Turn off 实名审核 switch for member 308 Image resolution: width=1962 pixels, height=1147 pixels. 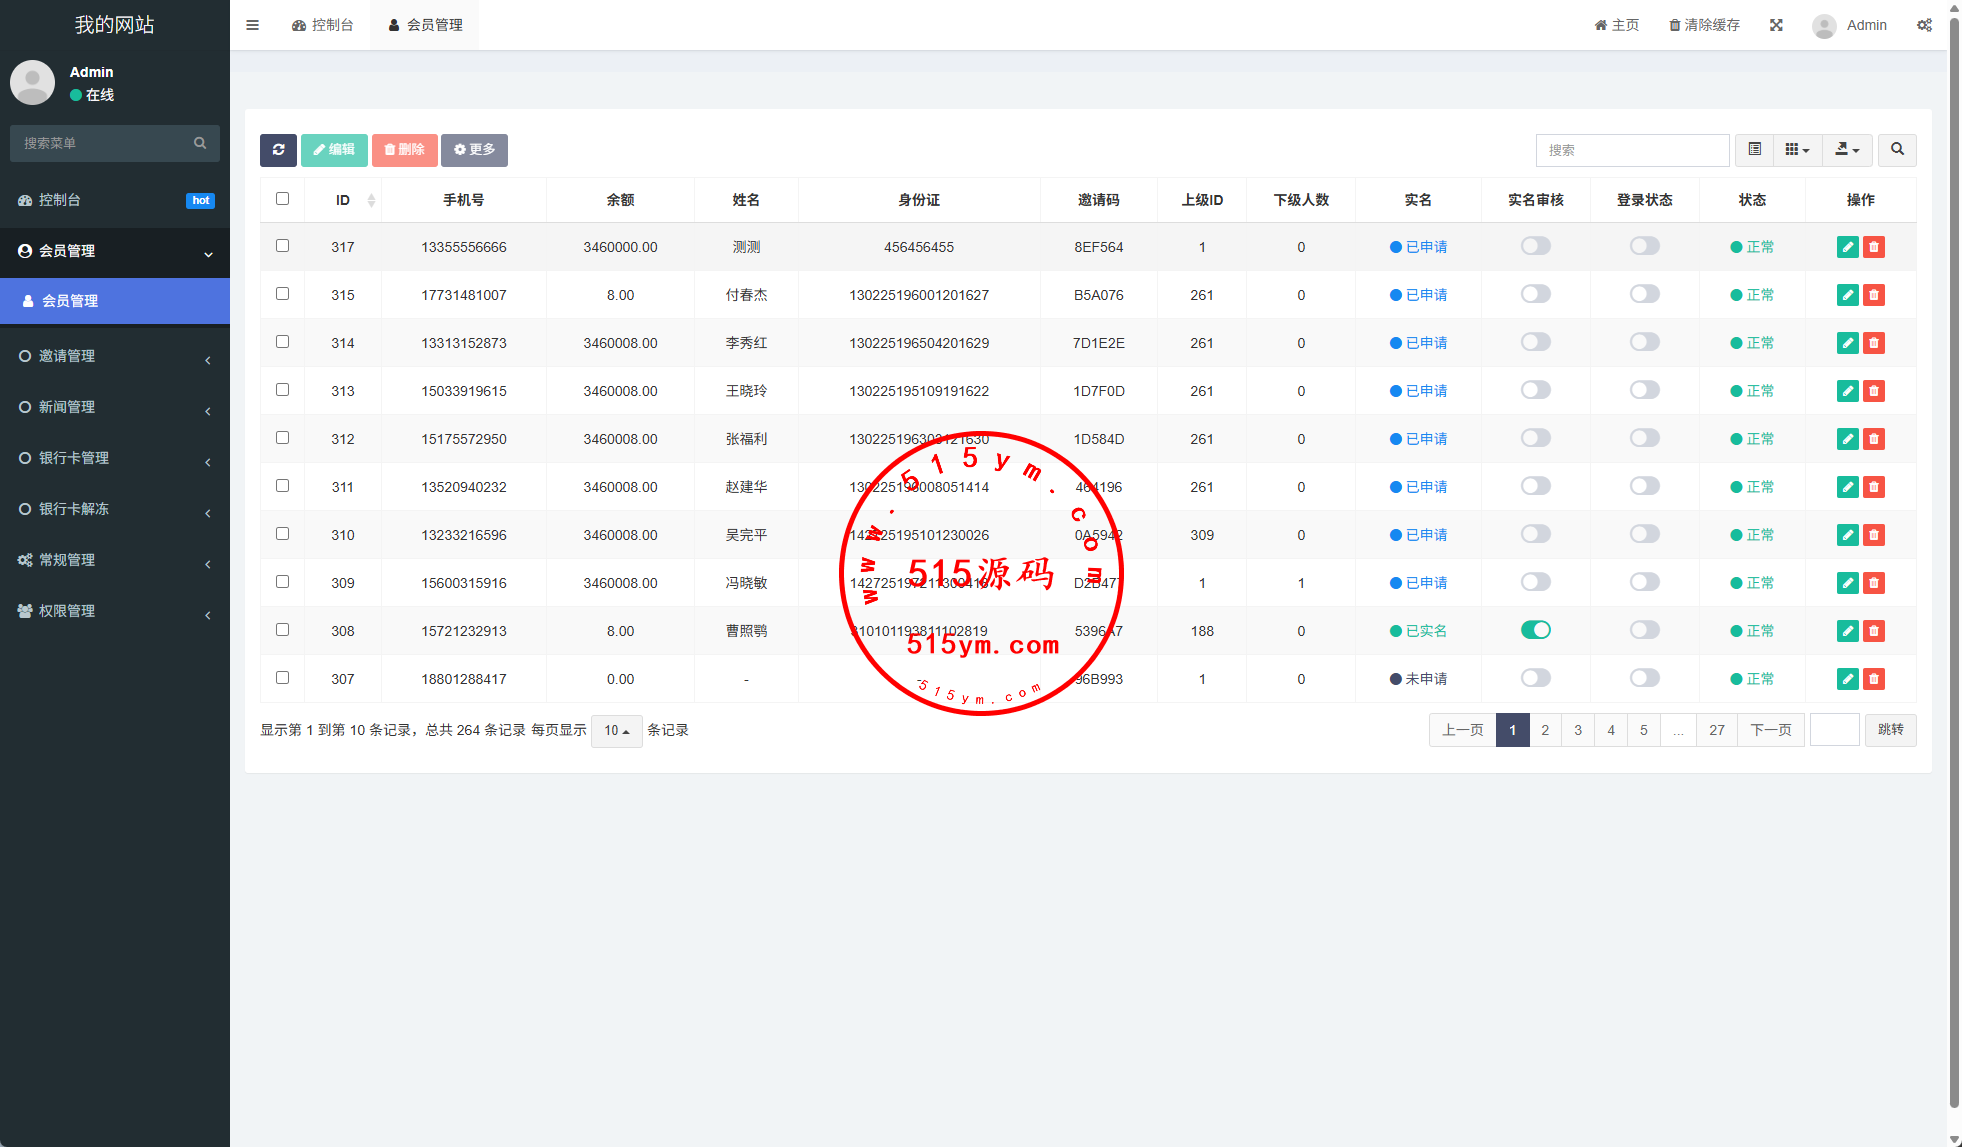click(1535, 630)
